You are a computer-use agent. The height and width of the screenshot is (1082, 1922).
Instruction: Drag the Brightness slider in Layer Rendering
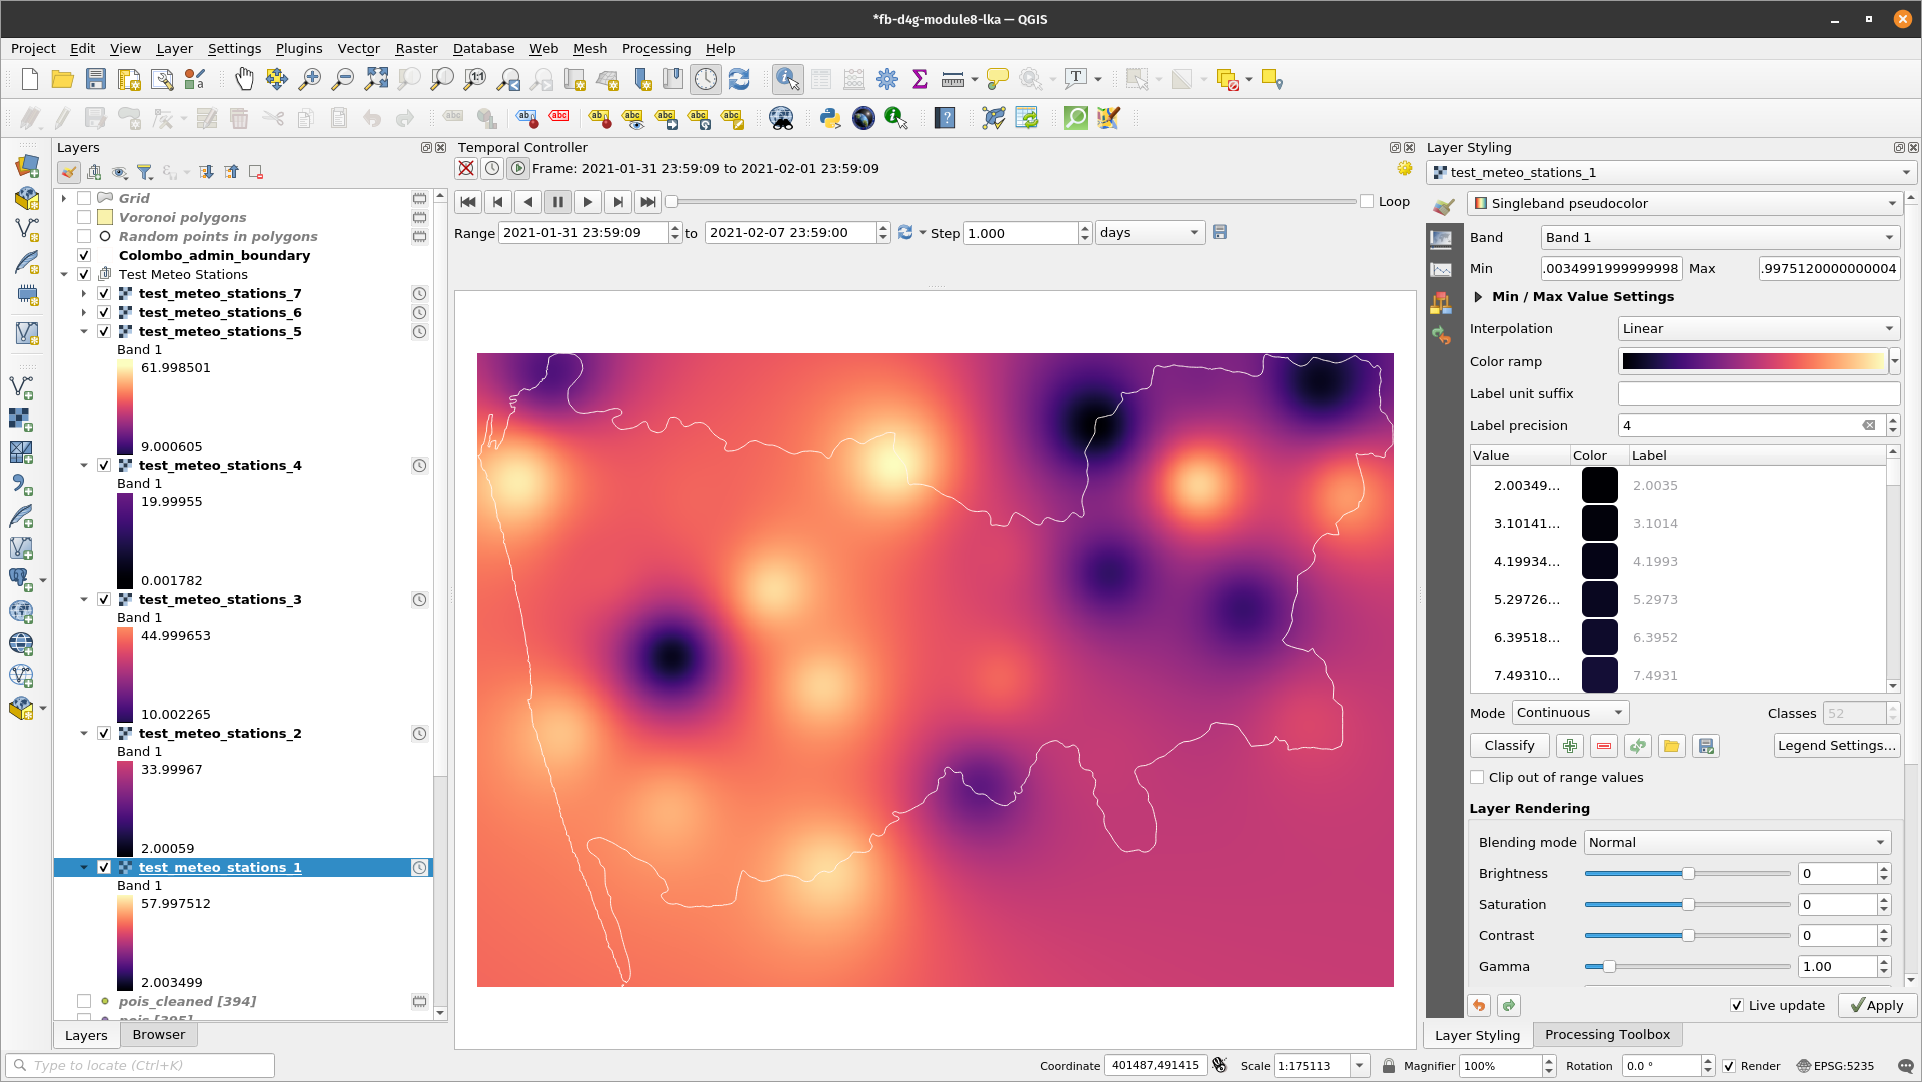coord(1690,872)
